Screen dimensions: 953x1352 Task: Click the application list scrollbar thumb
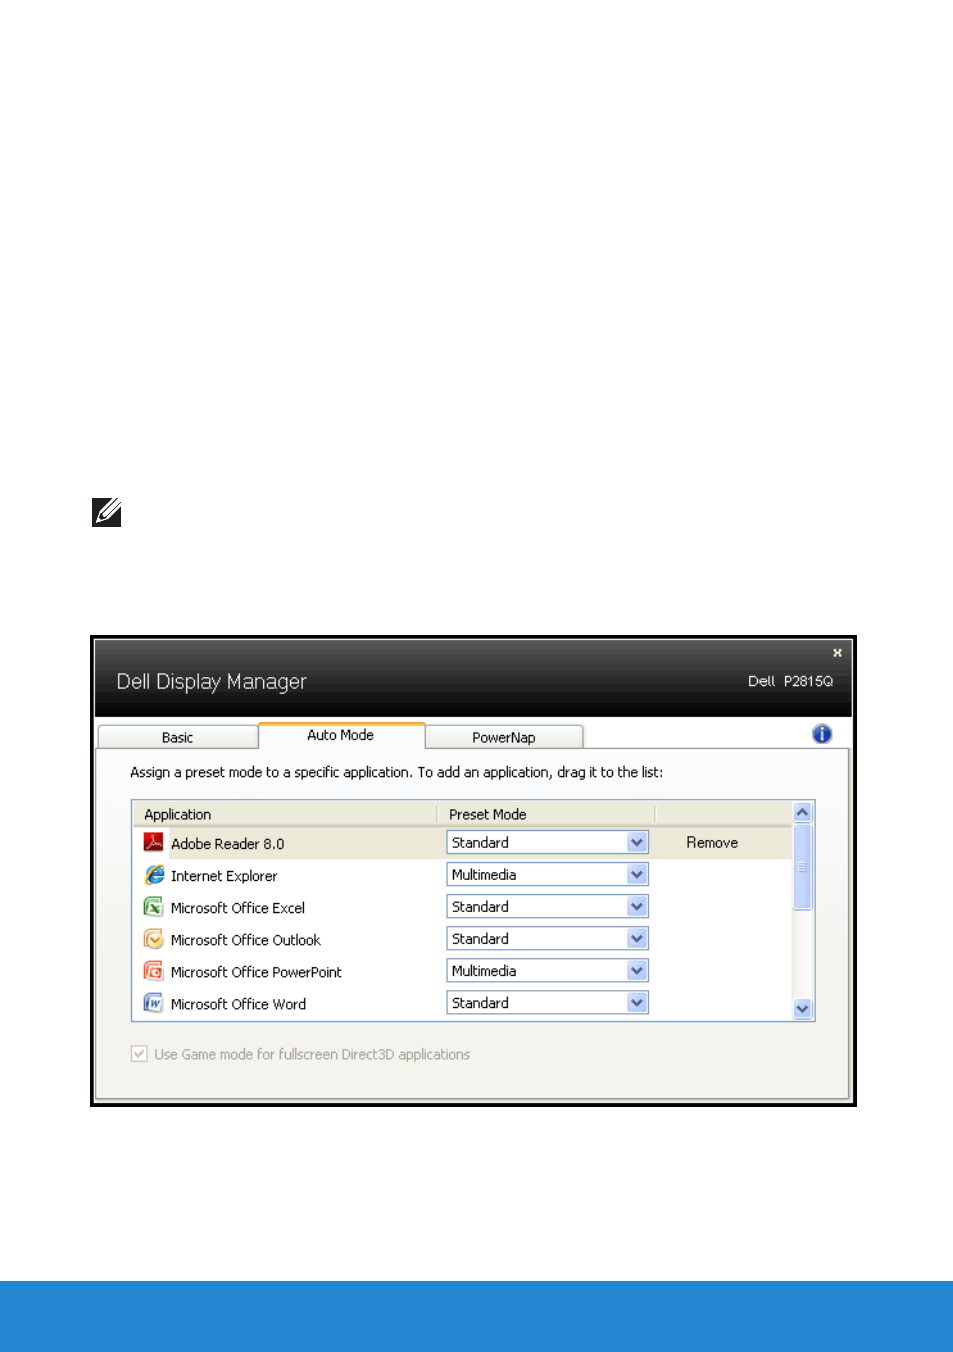coord(802,867)
